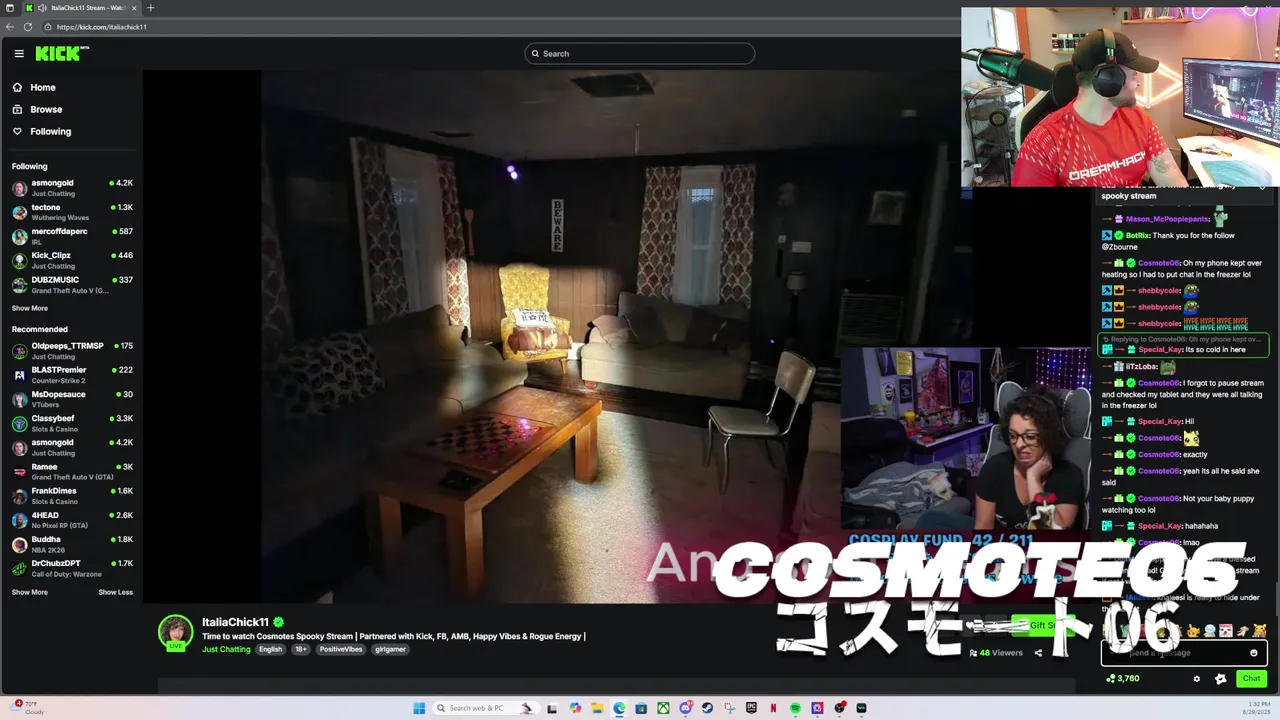
Task: Click ItaliaChick11 streamer avatar
Action: [x=175, y=633]
